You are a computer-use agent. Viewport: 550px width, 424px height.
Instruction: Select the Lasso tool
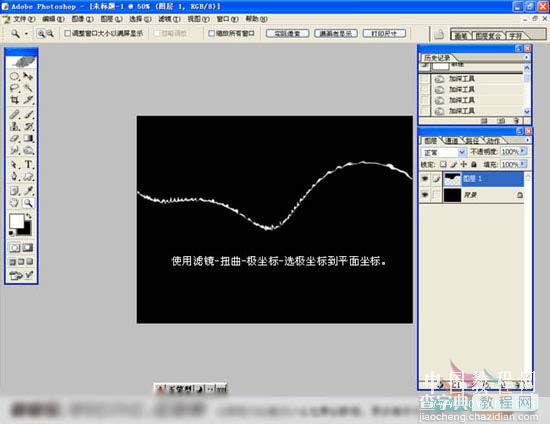pos(14,88)
